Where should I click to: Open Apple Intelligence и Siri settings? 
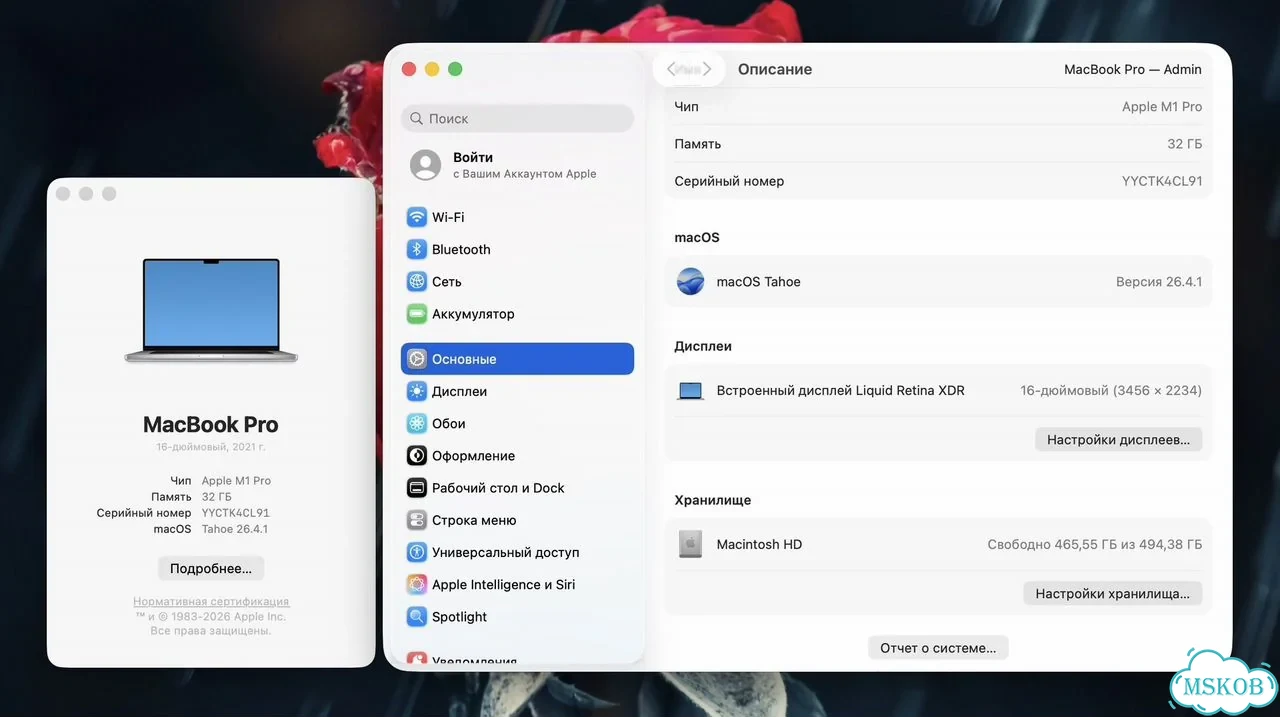pyautogui.click(x=518, y=584)
